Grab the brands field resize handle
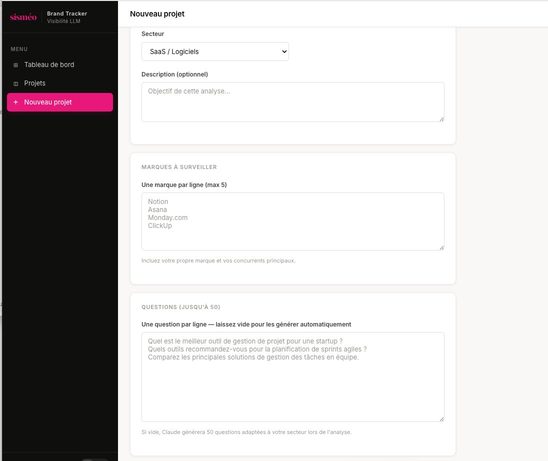The width and height of the screenshot is (548, 461). tap(442, 248)
